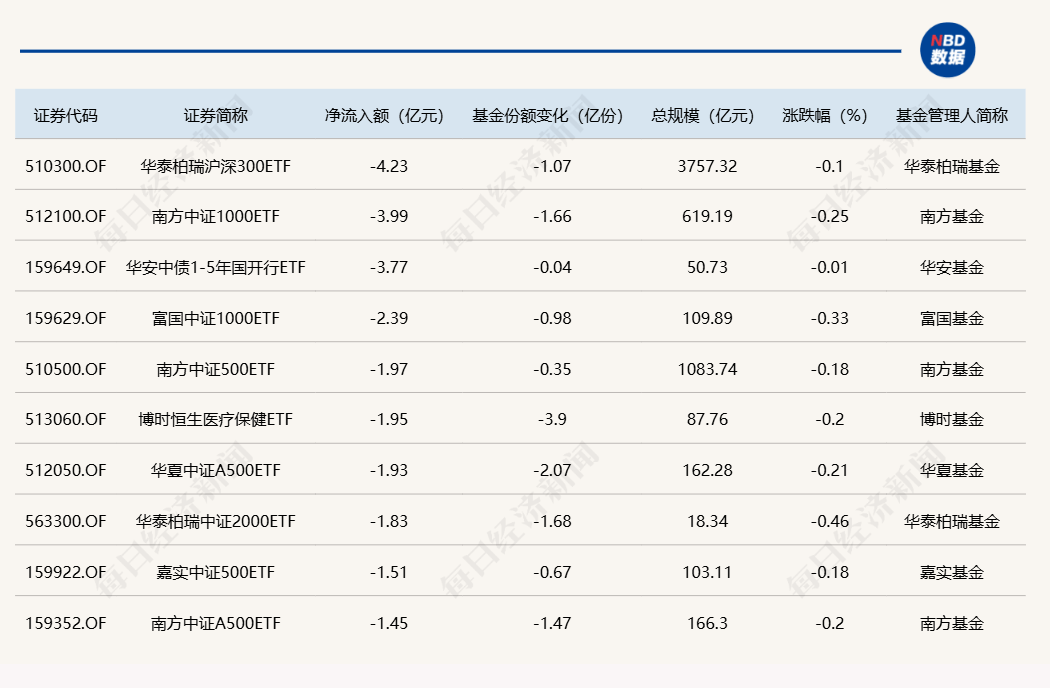Click 华夏基金 manager name
This screenshot has height=688, width=1050.
click(x=951, y=471)
